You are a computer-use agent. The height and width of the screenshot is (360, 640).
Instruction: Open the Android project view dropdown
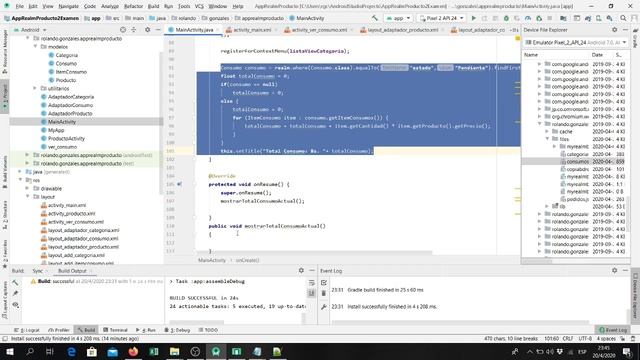click(x=30, y=30)
